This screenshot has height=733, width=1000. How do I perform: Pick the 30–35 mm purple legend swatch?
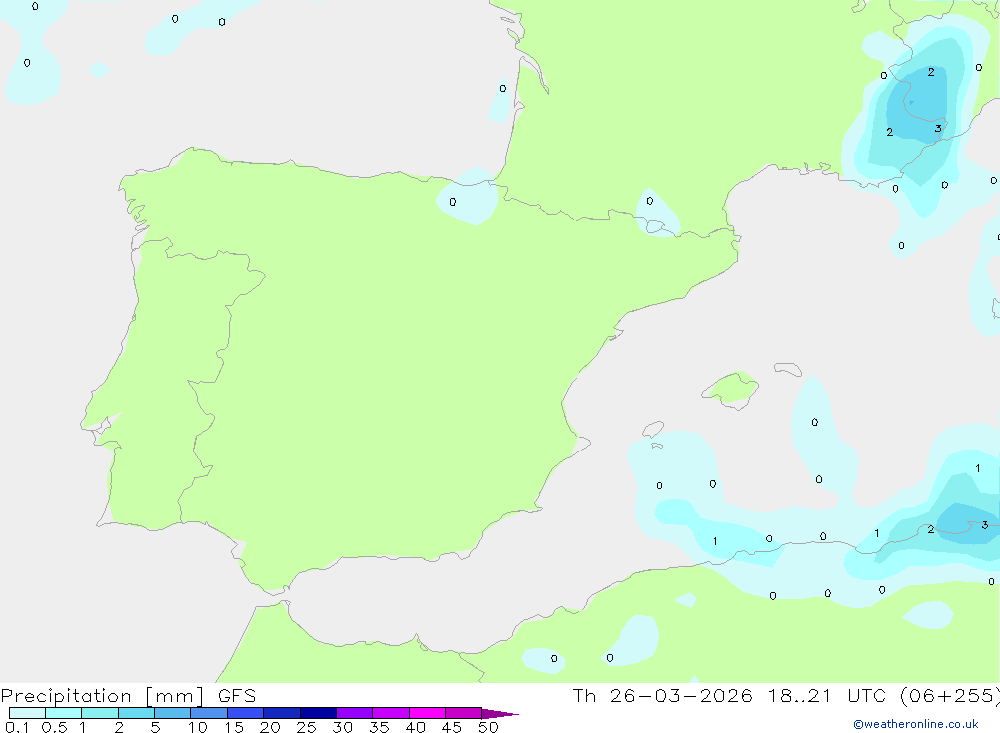(355, 713)
